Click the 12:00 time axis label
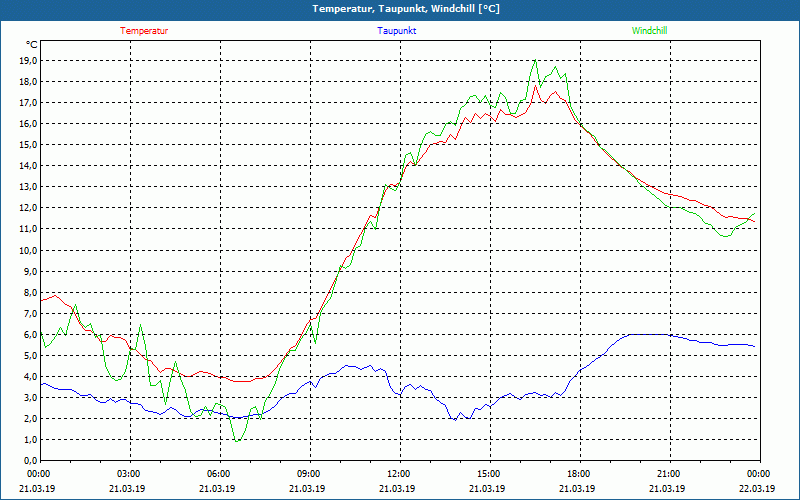Screen dimensions: 800x500 click(401, 474)
